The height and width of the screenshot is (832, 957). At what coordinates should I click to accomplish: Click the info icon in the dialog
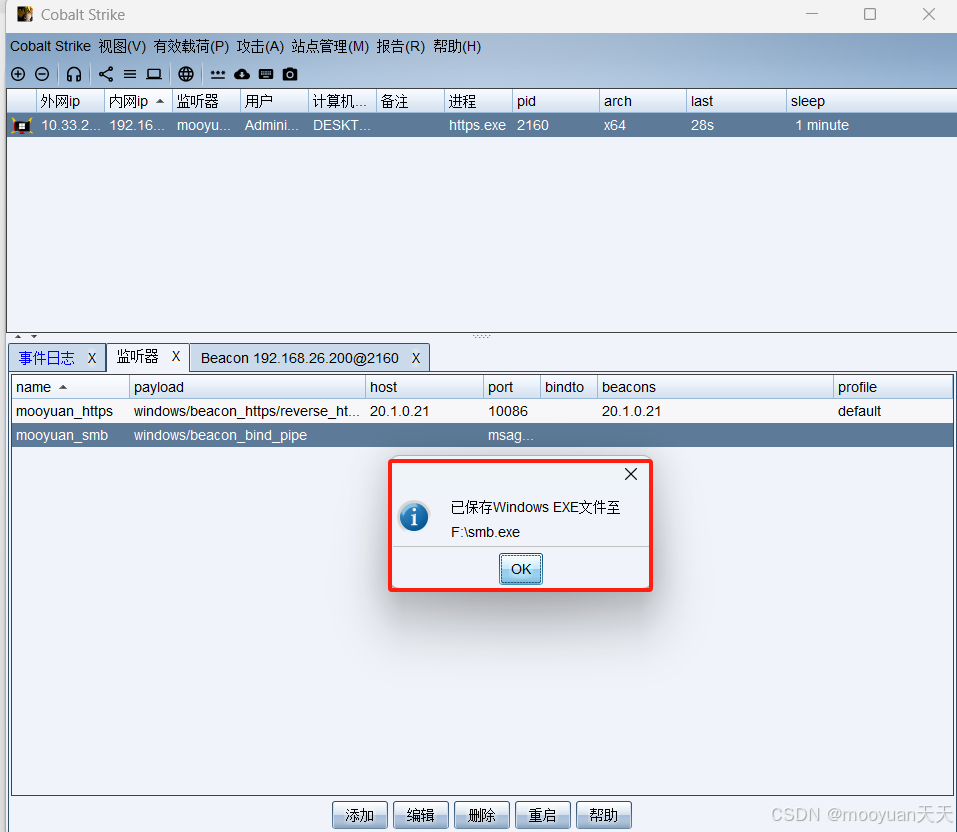(414, 517)
